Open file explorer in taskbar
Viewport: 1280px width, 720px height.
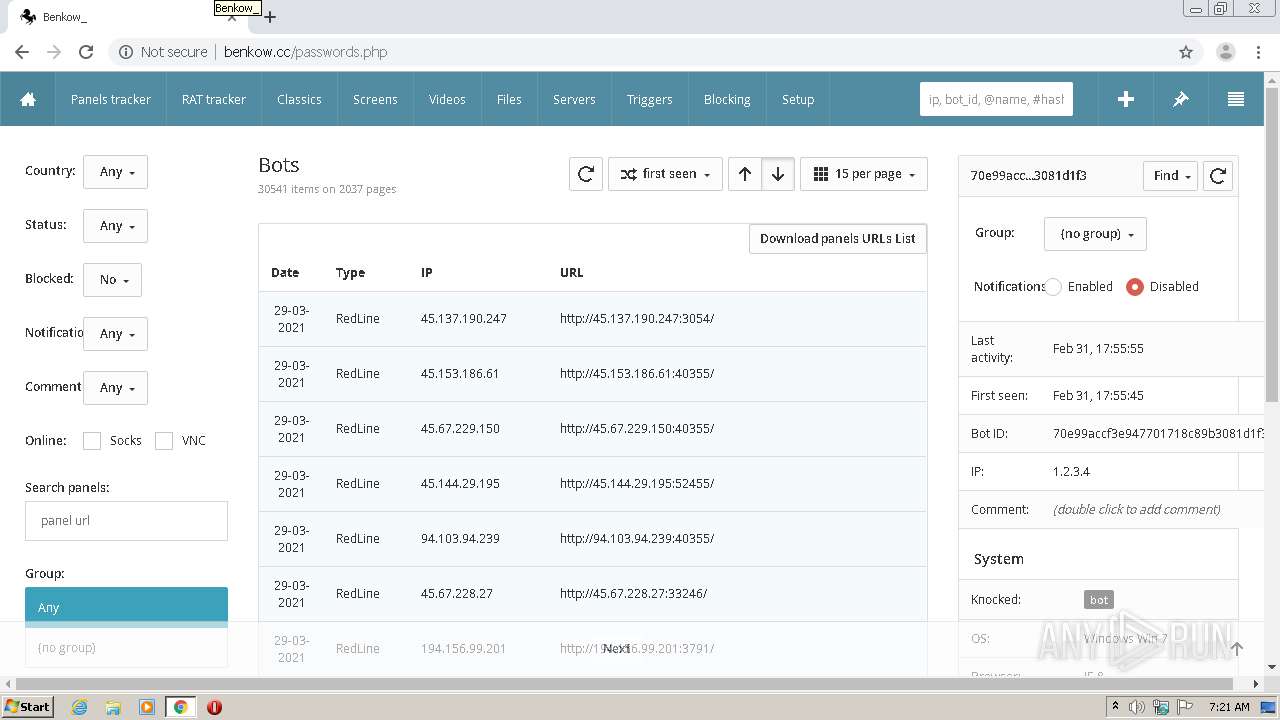[113, 707]
